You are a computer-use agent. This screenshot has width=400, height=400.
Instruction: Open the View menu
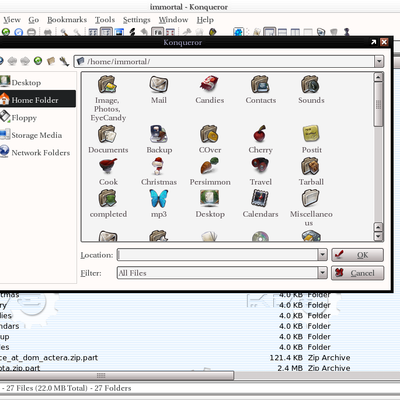(x=12, y=20)
